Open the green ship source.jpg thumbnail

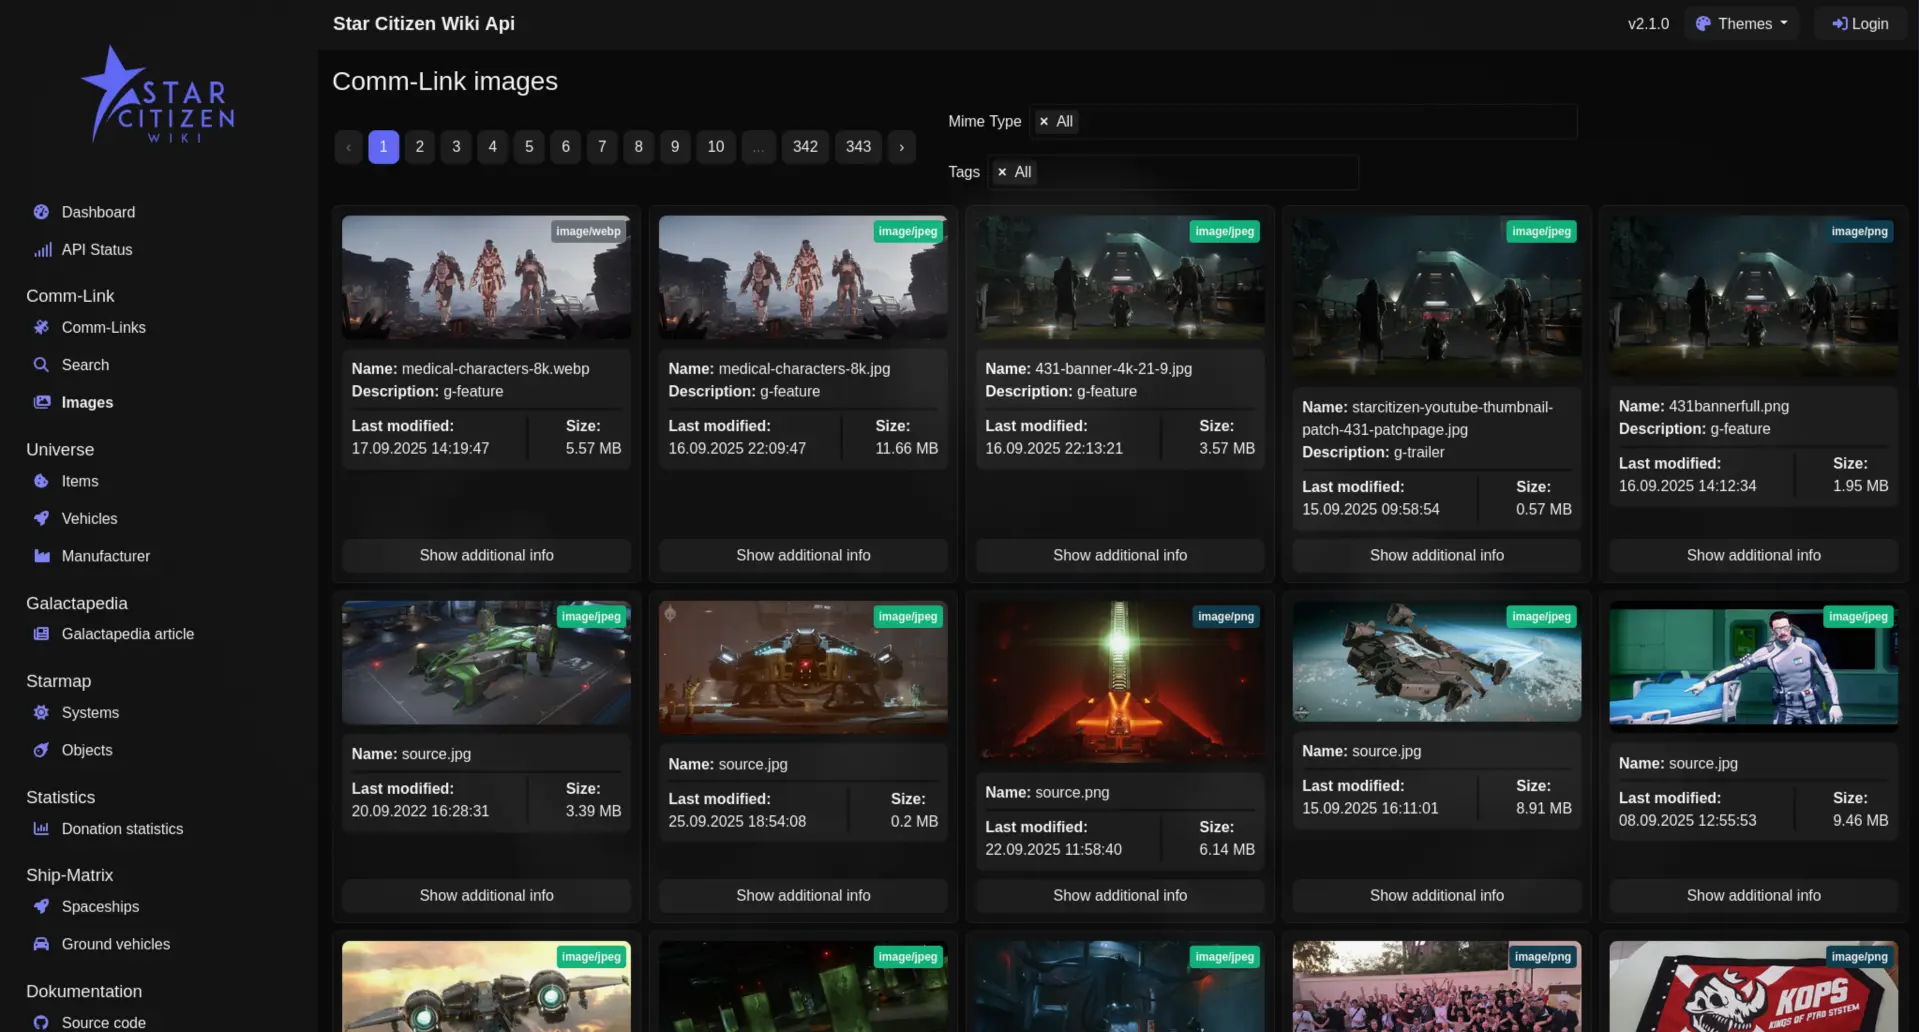coord(486,663)
